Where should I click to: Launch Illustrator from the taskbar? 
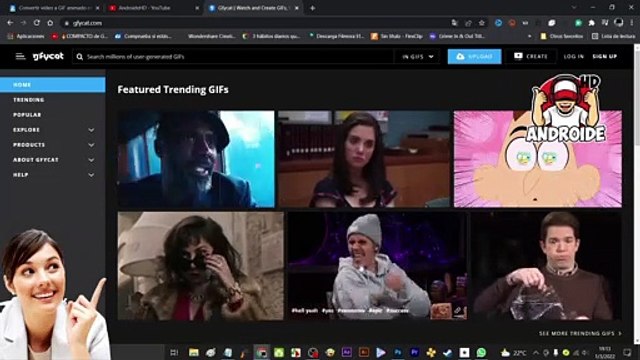click(364, 352)
